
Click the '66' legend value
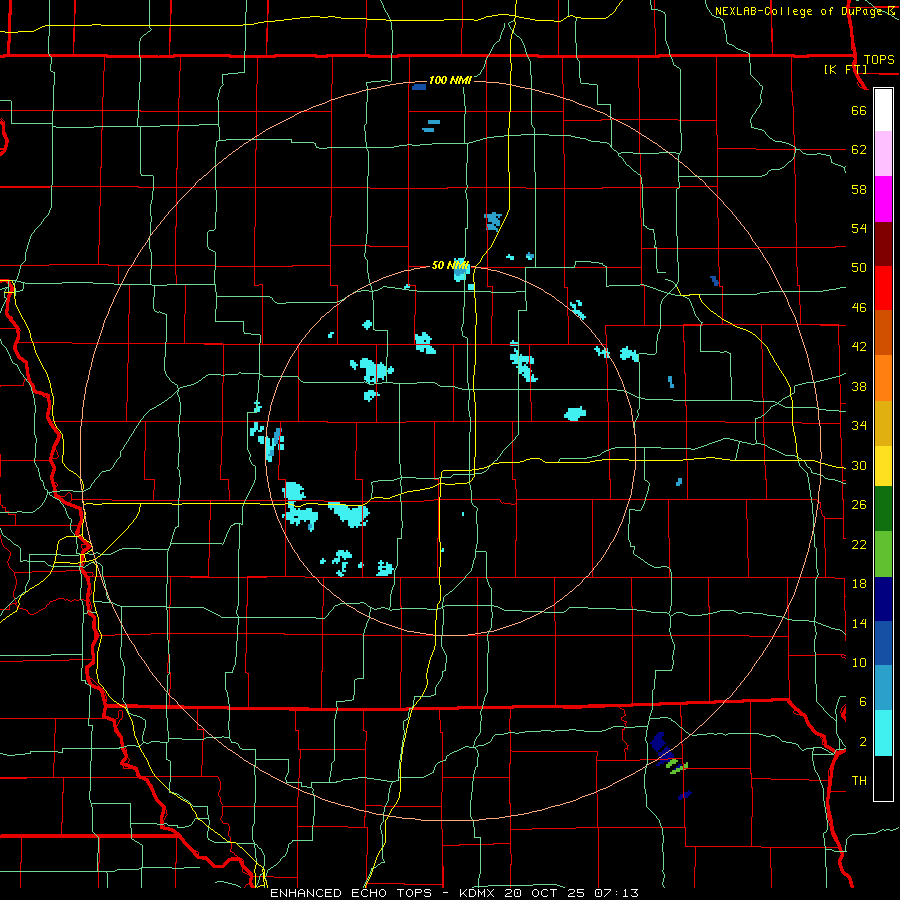click(859, 110)
